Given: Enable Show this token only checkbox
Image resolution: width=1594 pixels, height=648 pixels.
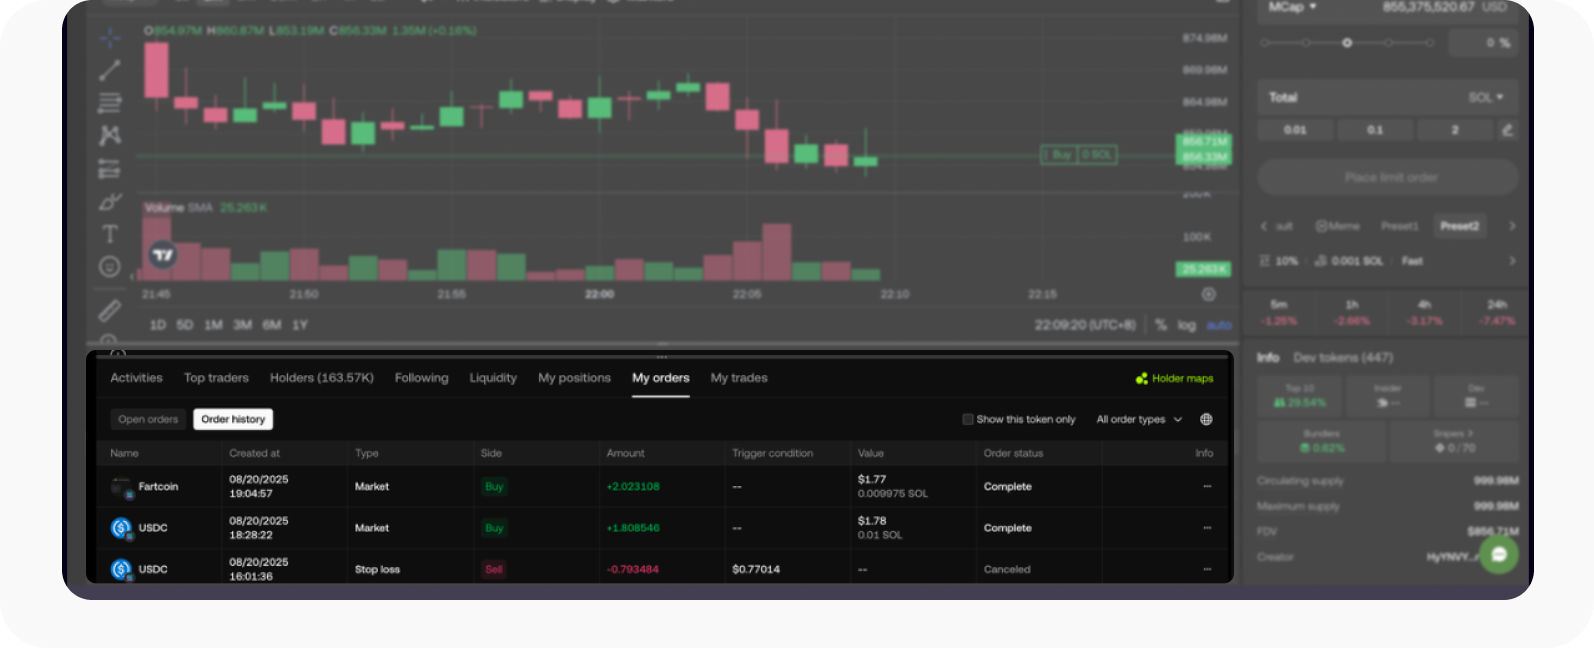Looking at the screenshot, I should (x=967, y=419).
